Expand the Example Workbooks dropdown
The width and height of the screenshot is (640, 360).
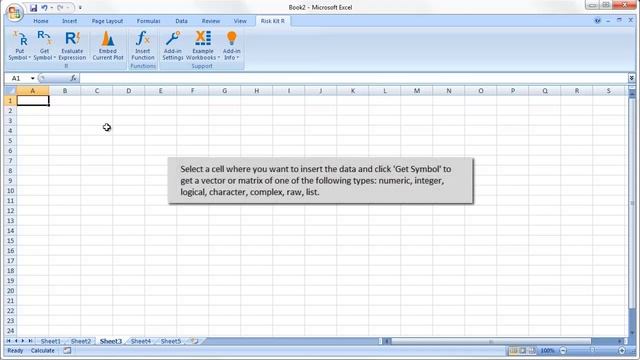point(218,58)
